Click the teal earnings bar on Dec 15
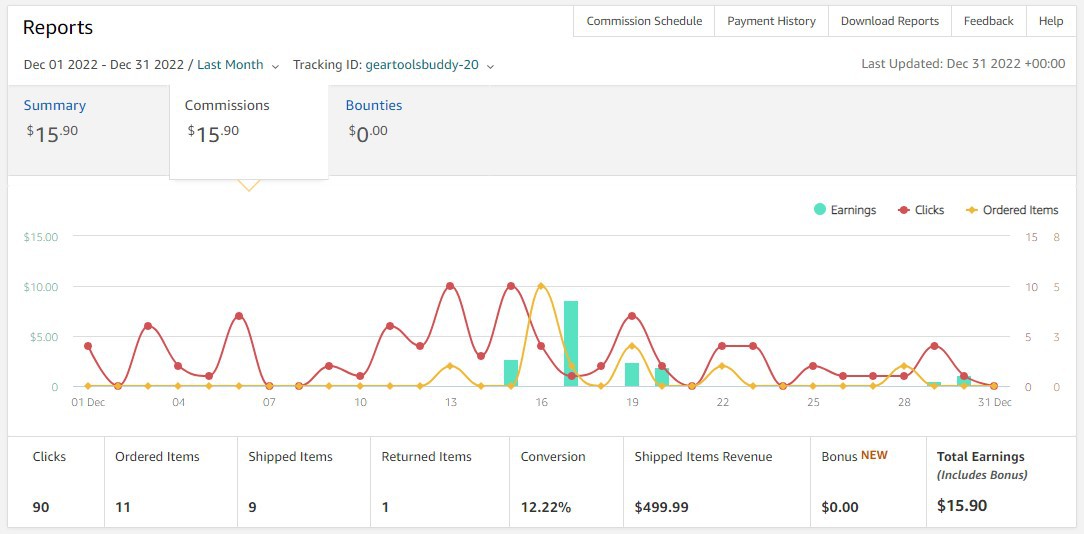 pyautogui.click(x=511, y=373)
